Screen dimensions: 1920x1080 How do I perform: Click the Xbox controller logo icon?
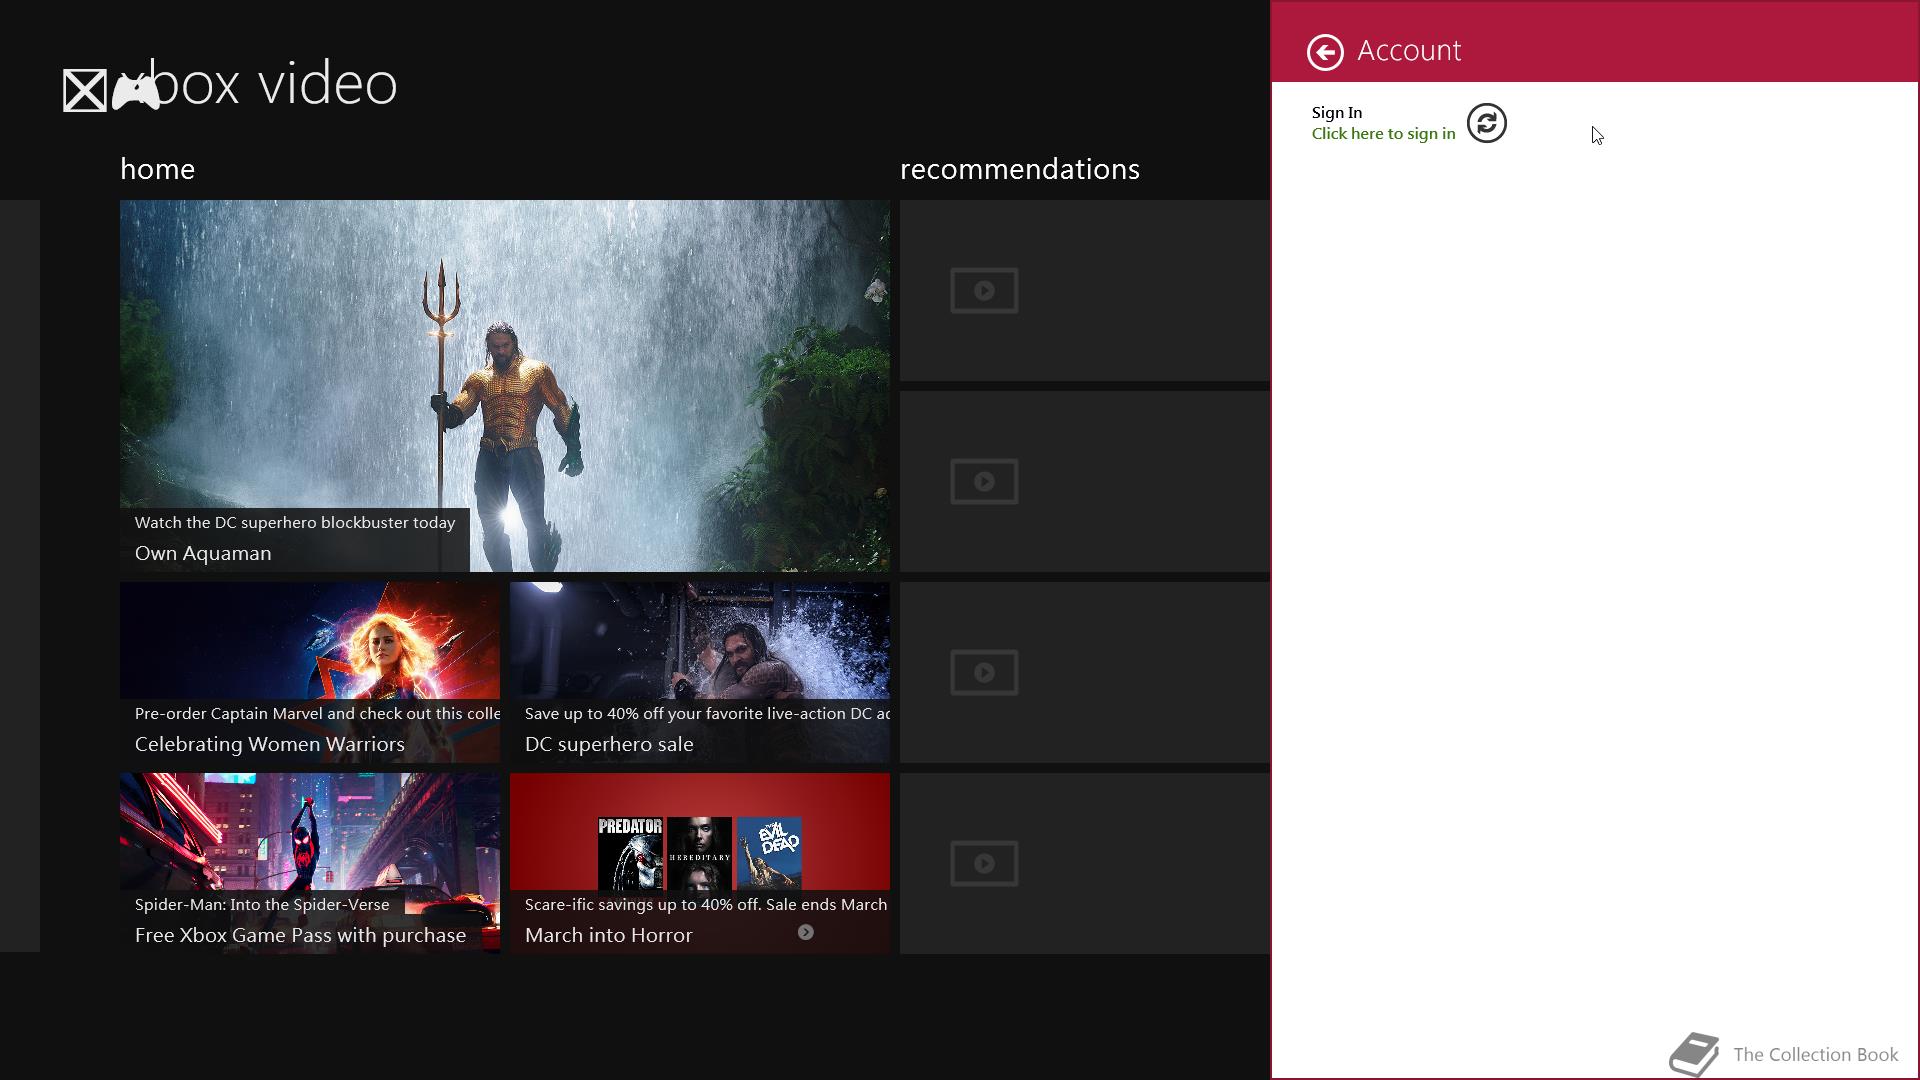pos(136,91)
